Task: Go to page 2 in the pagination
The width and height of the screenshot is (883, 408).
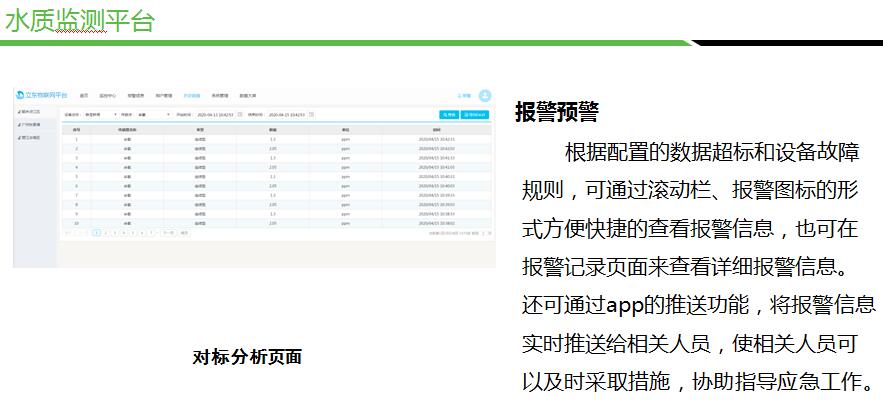Action: pos(106,232)
